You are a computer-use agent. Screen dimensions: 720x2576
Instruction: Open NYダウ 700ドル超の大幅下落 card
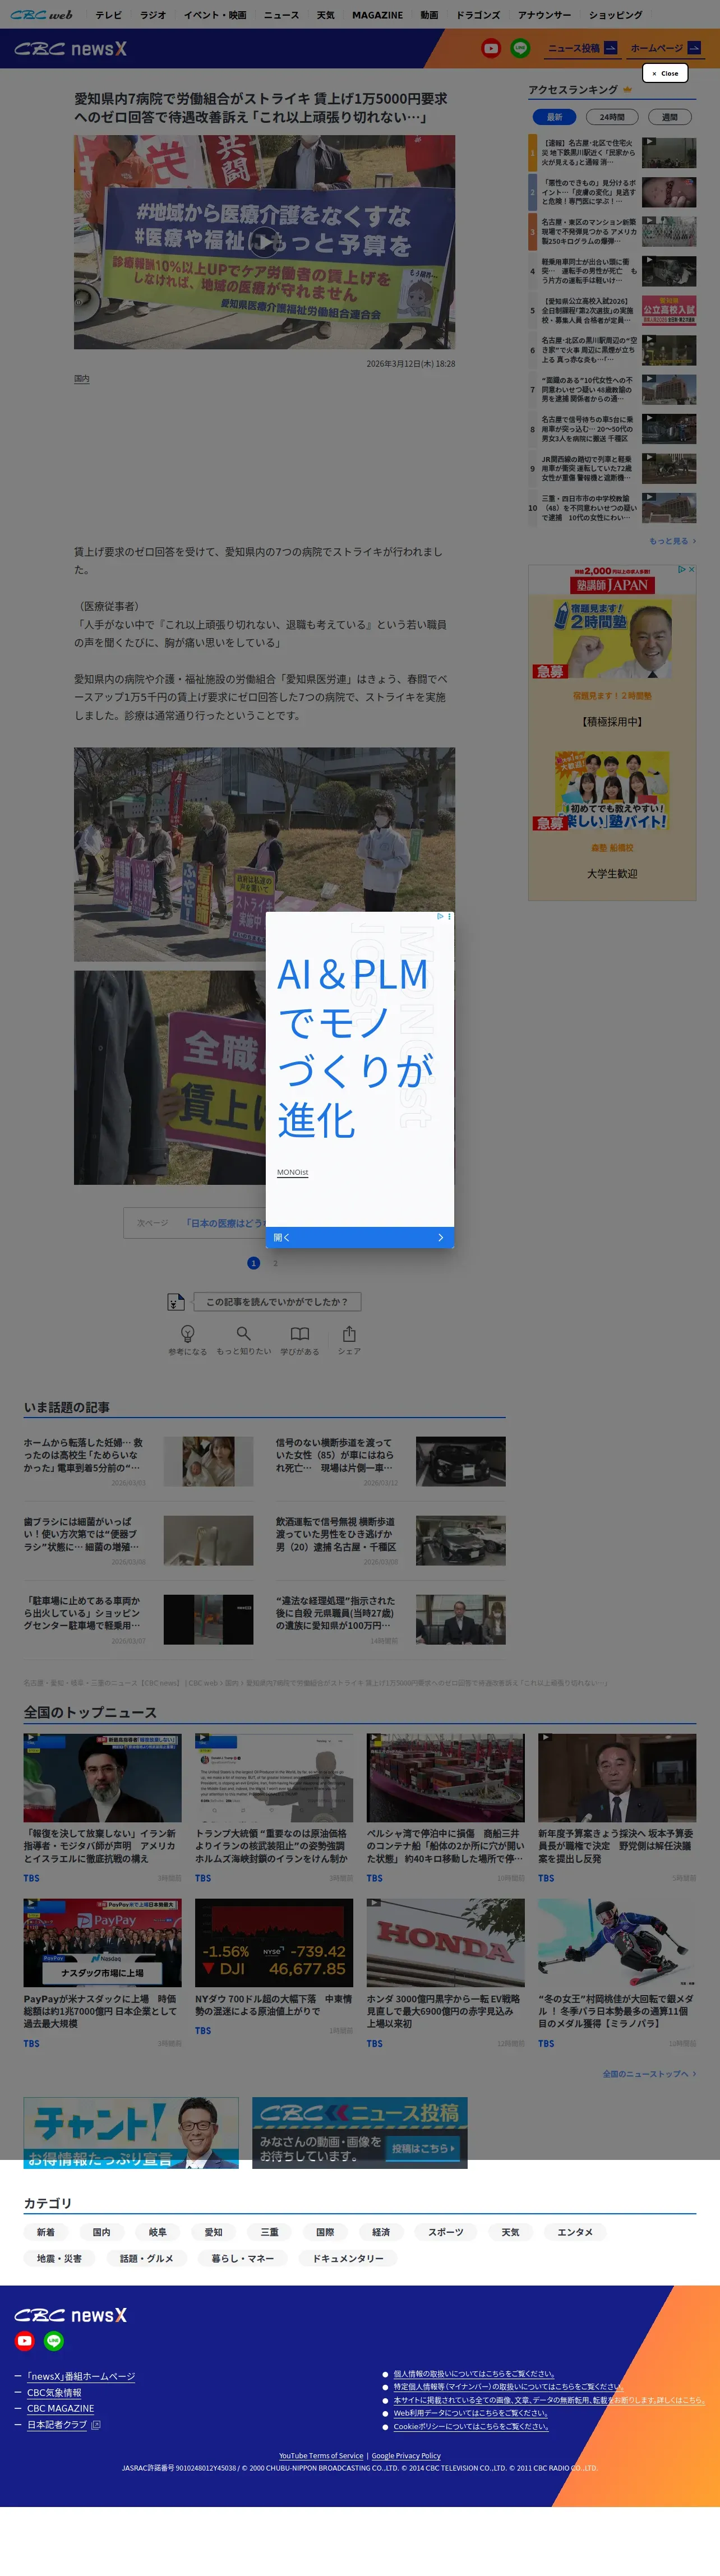pyautogui.click(x=274, y=1968)
